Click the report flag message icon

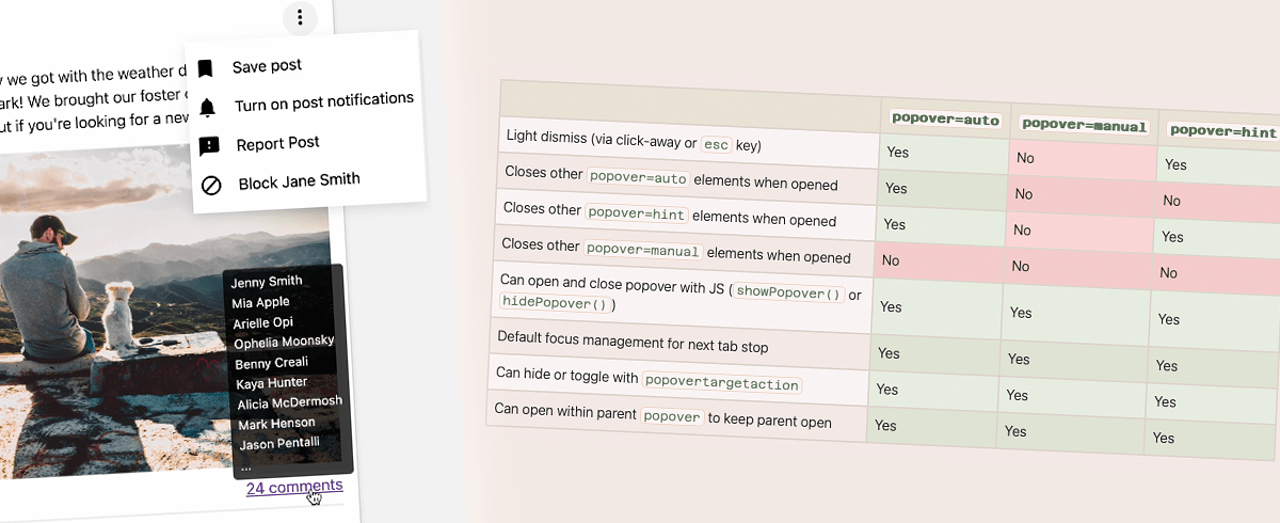(209, 146)
